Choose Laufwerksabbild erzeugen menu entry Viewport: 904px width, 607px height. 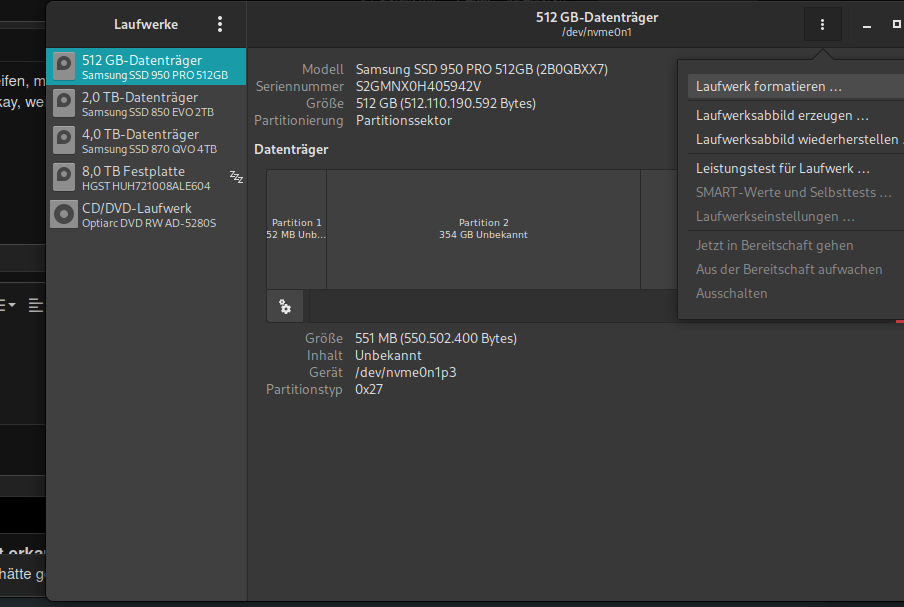(796, 115)
